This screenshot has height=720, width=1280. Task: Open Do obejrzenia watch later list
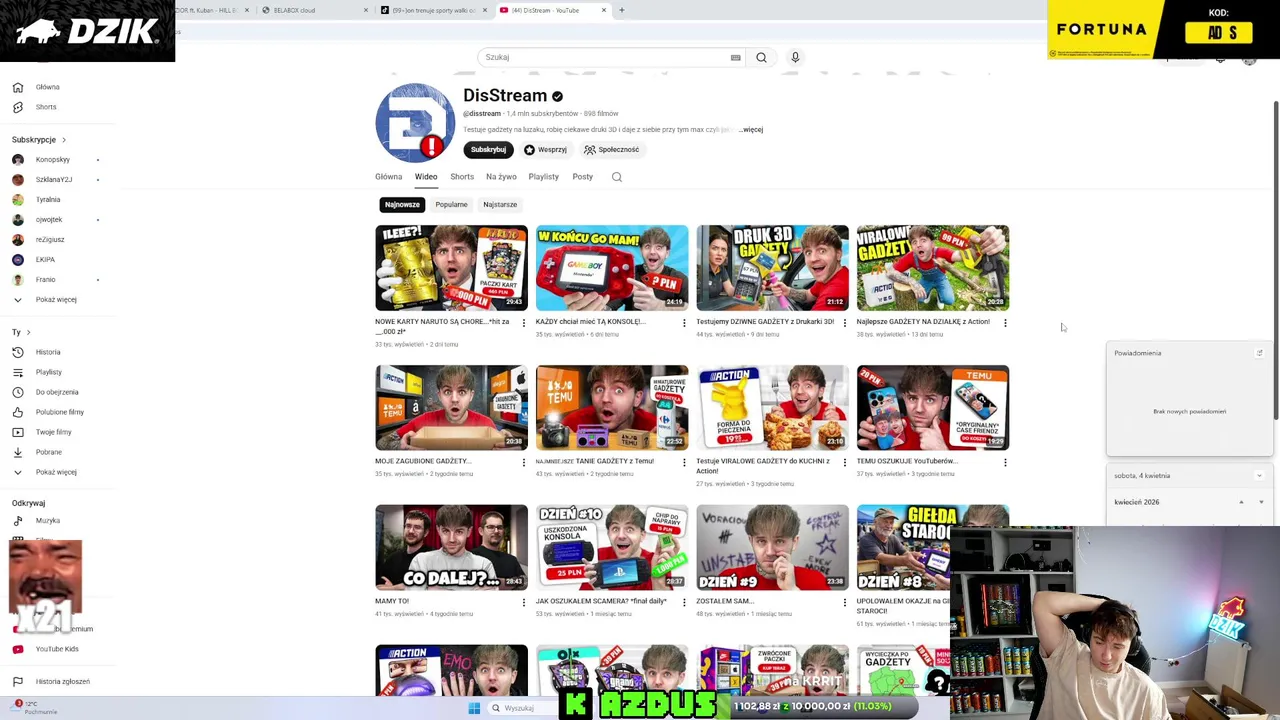coord(57,392)
